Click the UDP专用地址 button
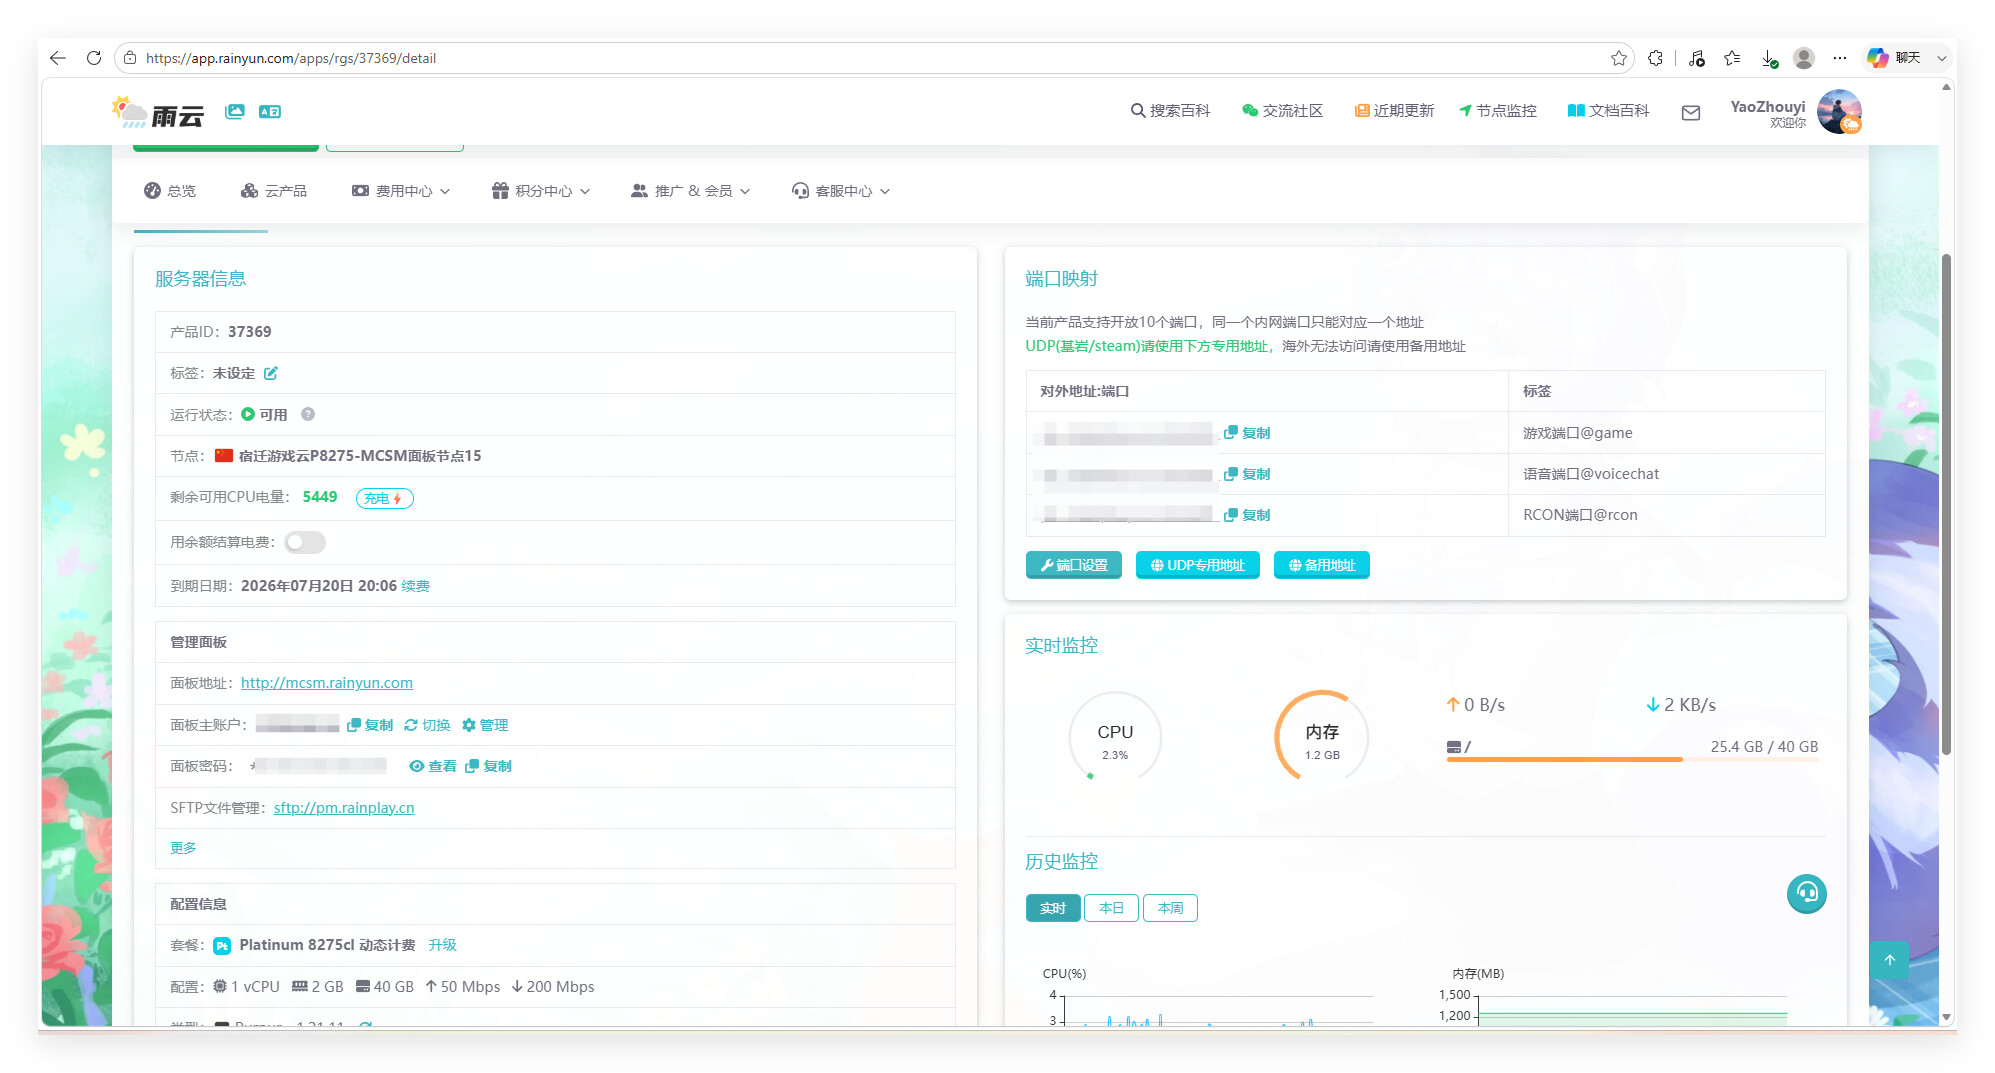 coord(1198,565)
